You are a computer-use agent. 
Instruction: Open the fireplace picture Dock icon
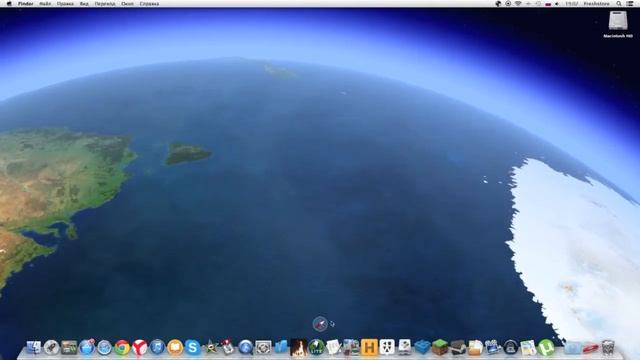298,347
